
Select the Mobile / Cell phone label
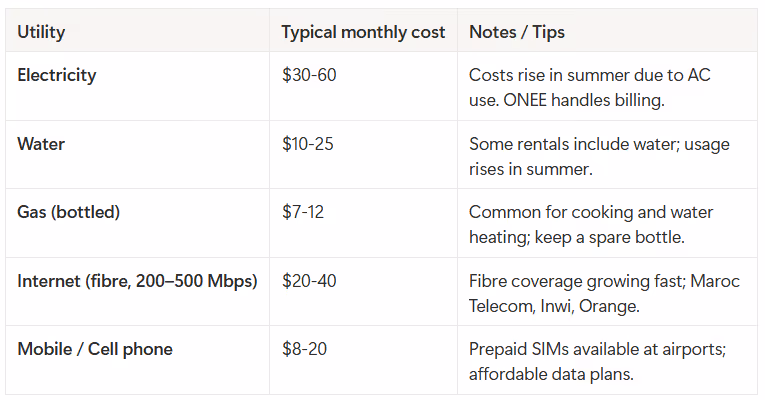click(x=95, y=349)
